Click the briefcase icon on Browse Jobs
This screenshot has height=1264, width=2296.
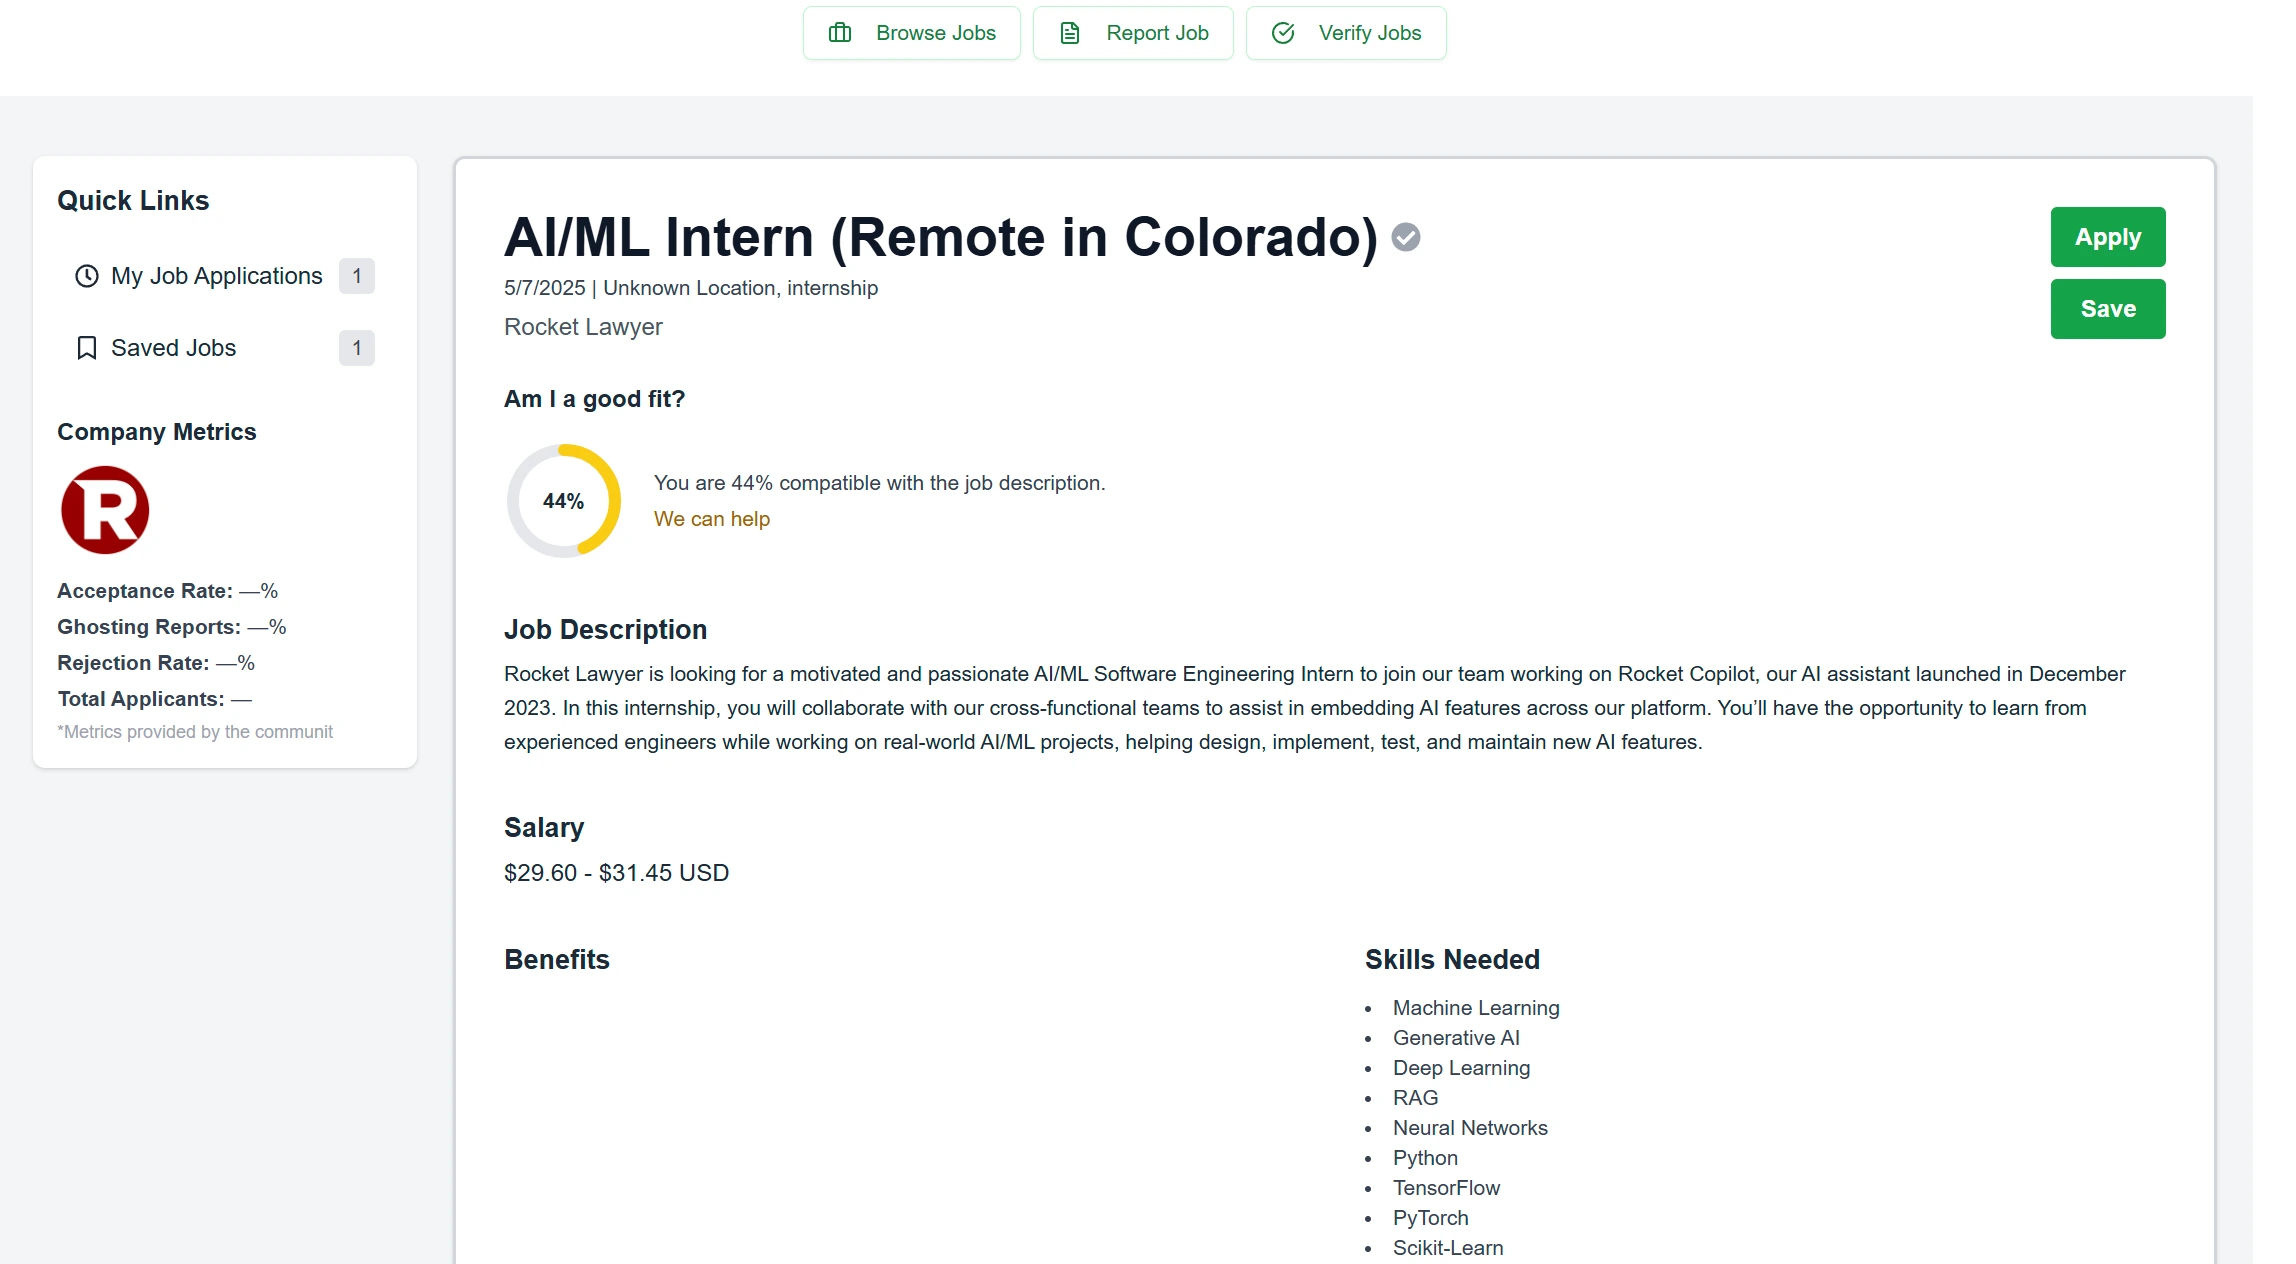tap(839, 32)
